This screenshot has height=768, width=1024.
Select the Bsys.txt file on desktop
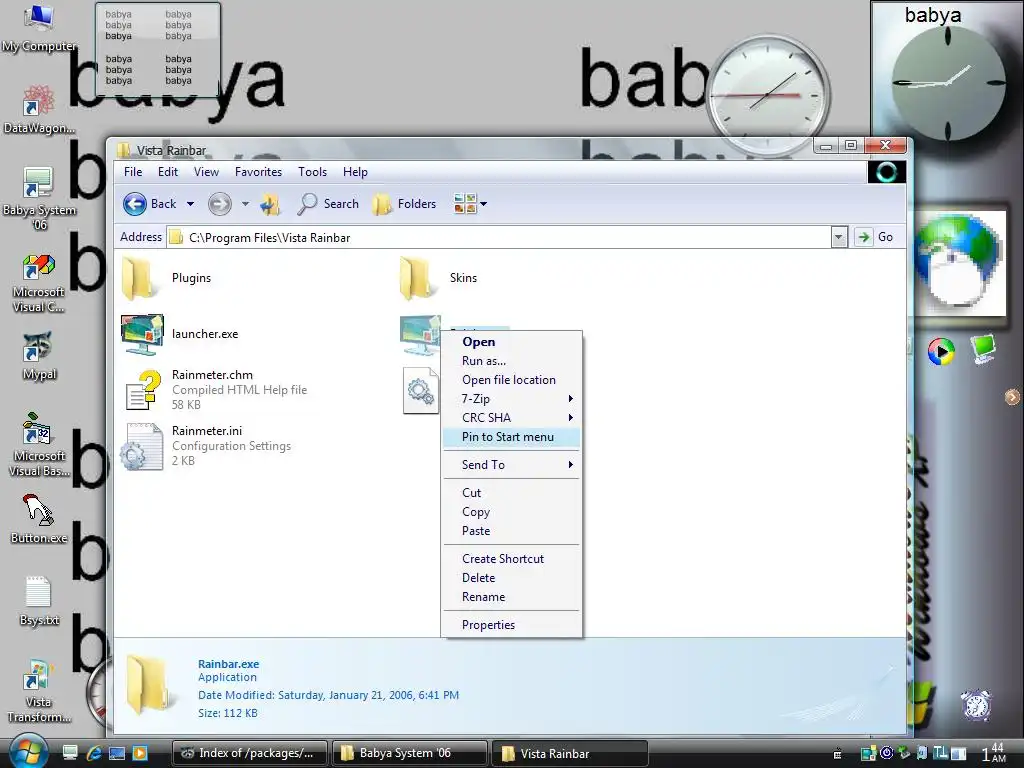click(x=39, y=601)
